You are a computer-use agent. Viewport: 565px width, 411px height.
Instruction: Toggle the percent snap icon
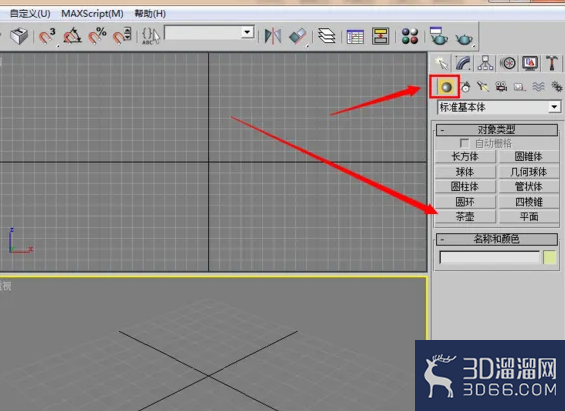coord(97,36)
